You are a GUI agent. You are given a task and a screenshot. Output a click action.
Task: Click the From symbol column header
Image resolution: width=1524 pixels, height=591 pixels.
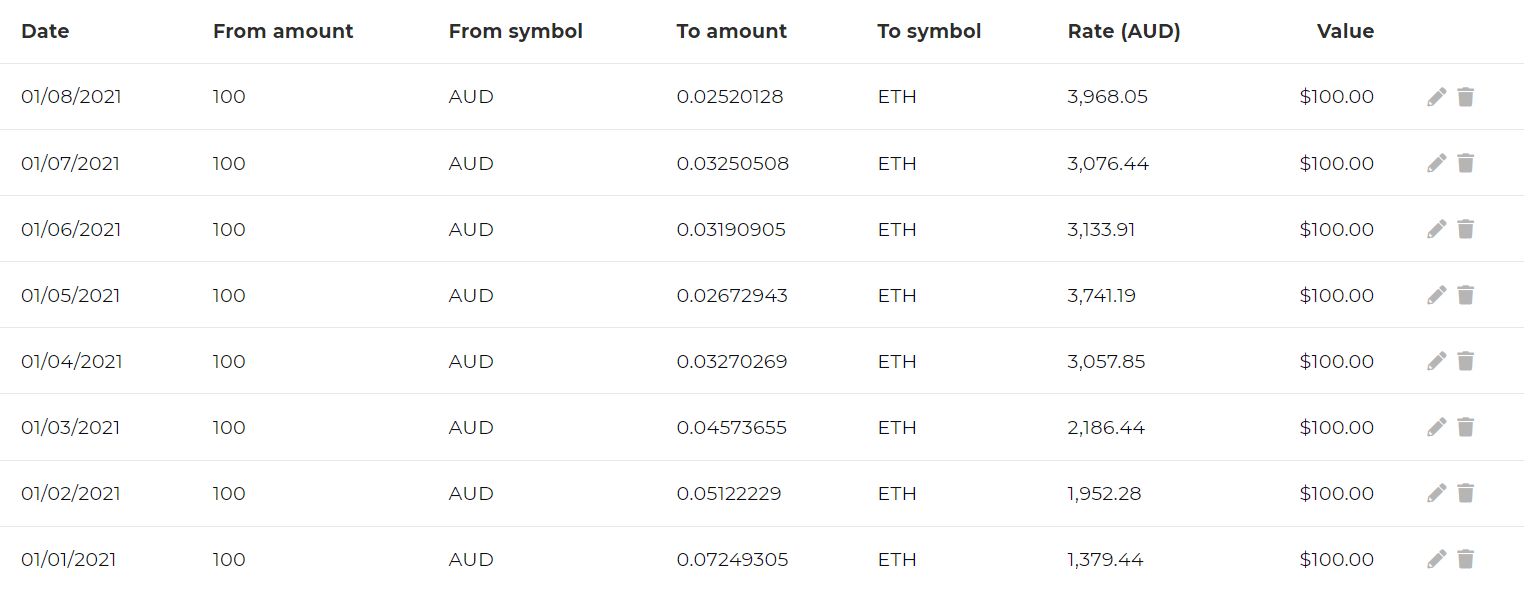(515, 31)
